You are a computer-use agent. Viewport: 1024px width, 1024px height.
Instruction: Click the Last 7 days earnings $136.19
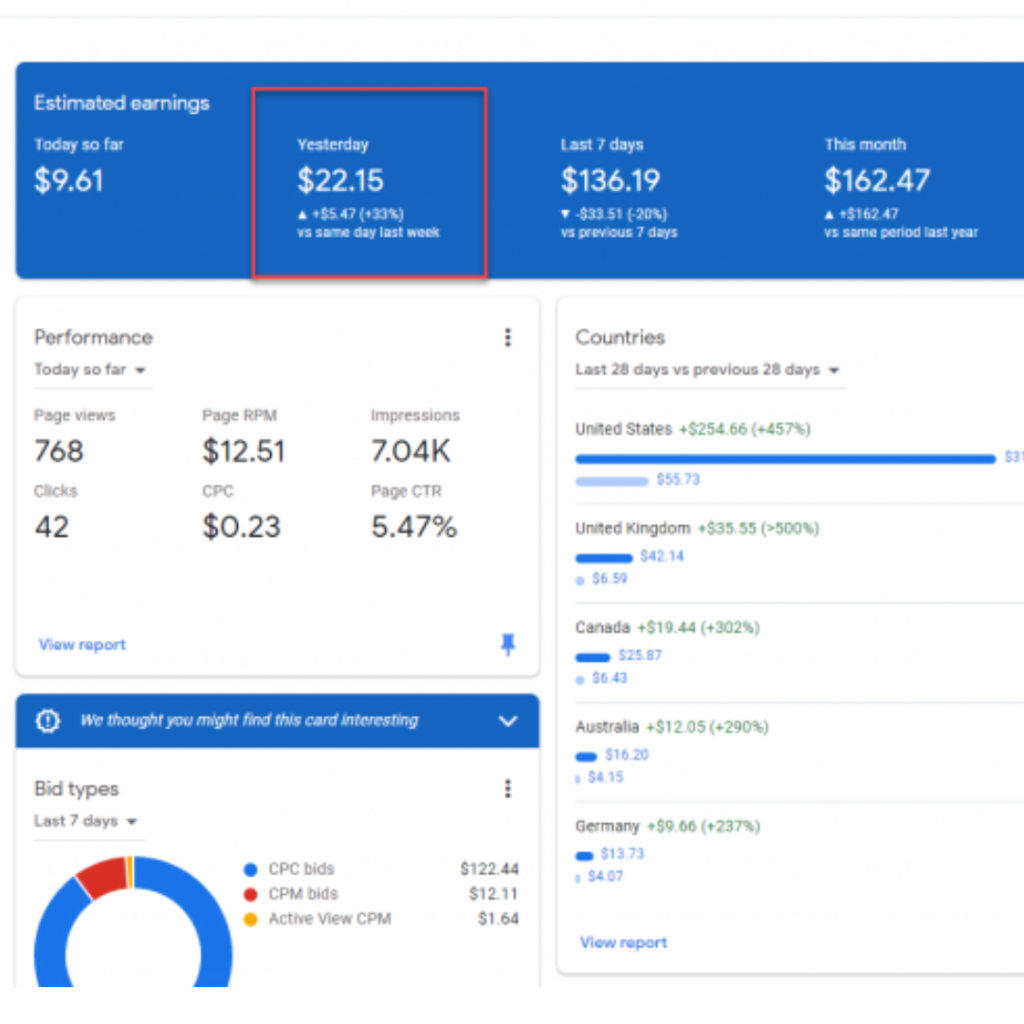pos(610,181)
